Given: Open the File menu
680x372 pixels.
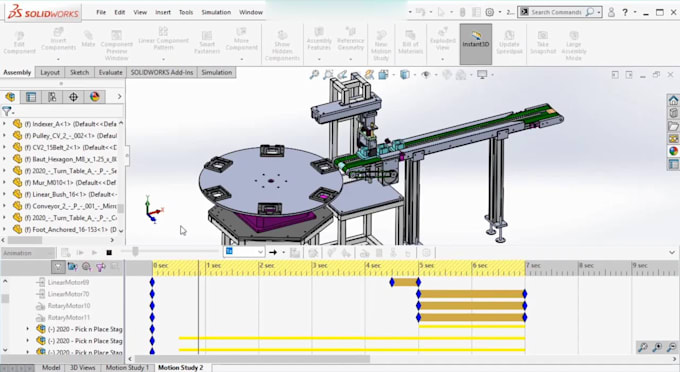Looking at the screenshot, I should 101,12.
